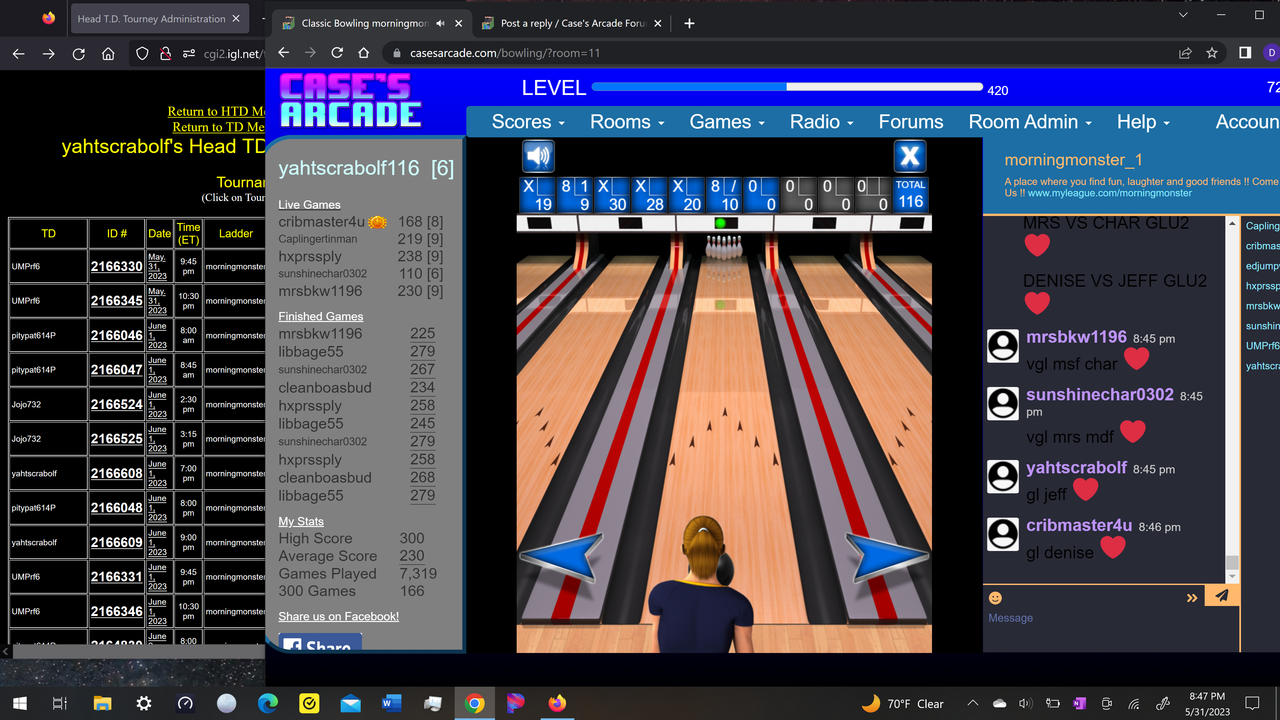Send the chat message with the paper plane

pos(1221,596)
